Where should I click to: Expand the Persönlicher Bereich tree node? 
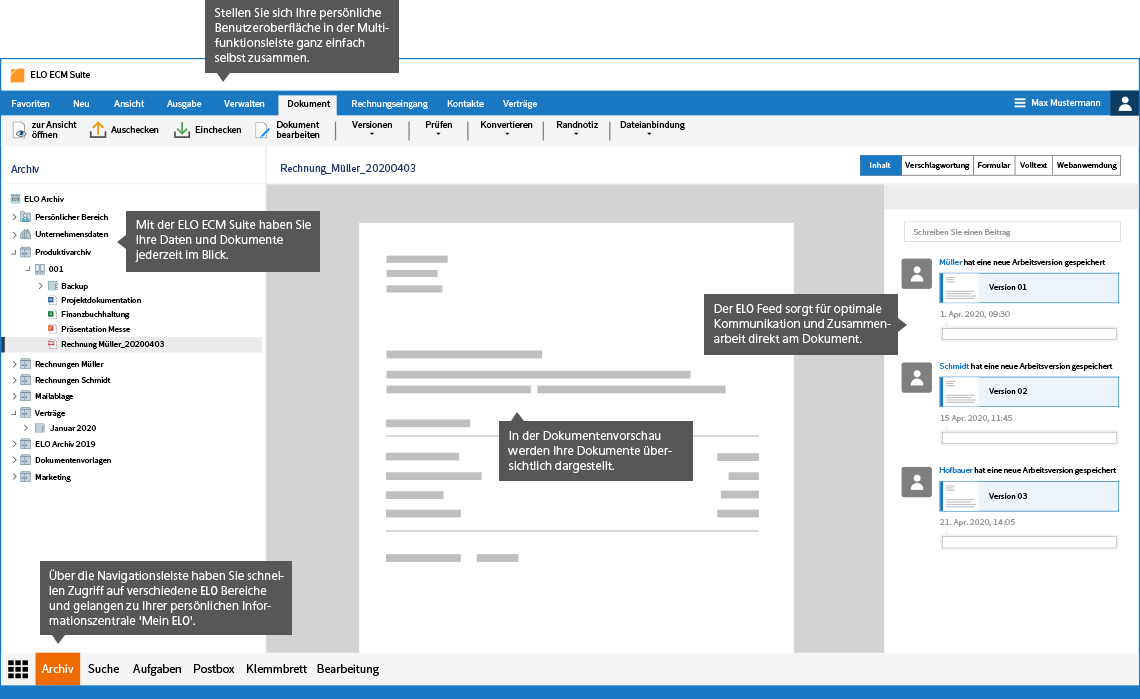(x=14, y=217)
